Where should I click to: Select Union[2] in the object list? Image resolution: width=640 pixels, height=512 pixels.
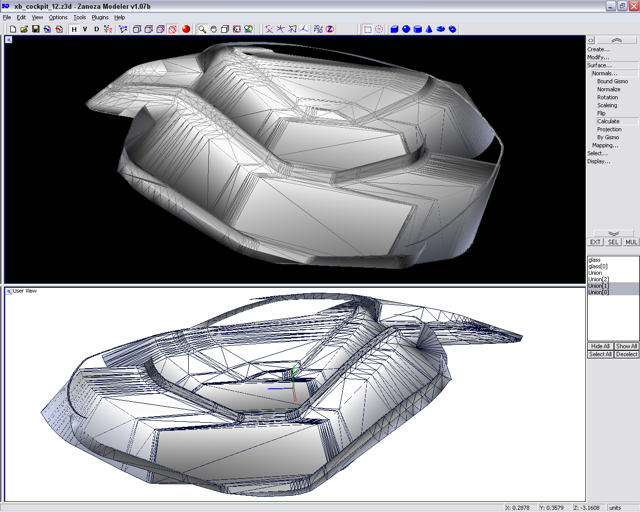pos(599,279)
